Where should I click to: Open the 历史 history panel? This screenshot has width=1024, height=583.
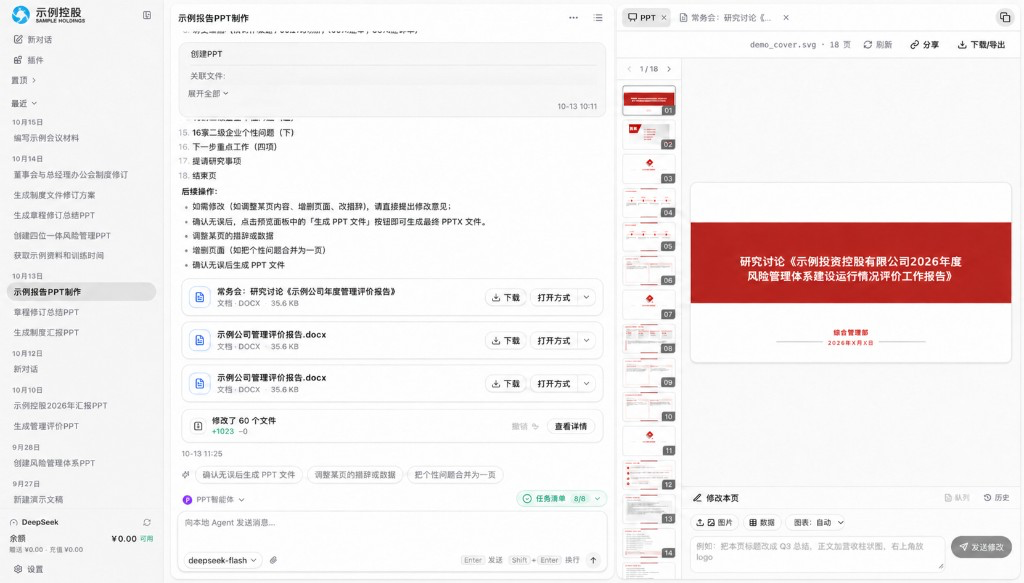[x=997, y=497]
